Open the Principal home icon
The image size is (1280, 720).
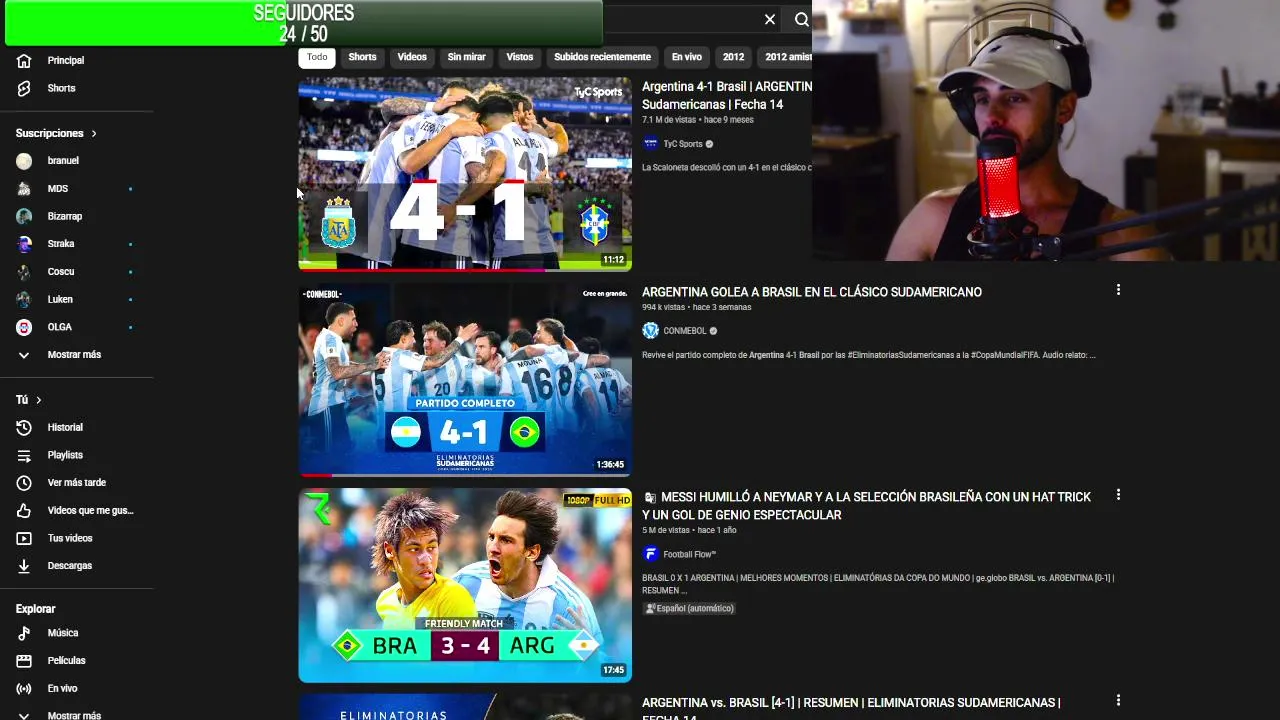(24, 60)
